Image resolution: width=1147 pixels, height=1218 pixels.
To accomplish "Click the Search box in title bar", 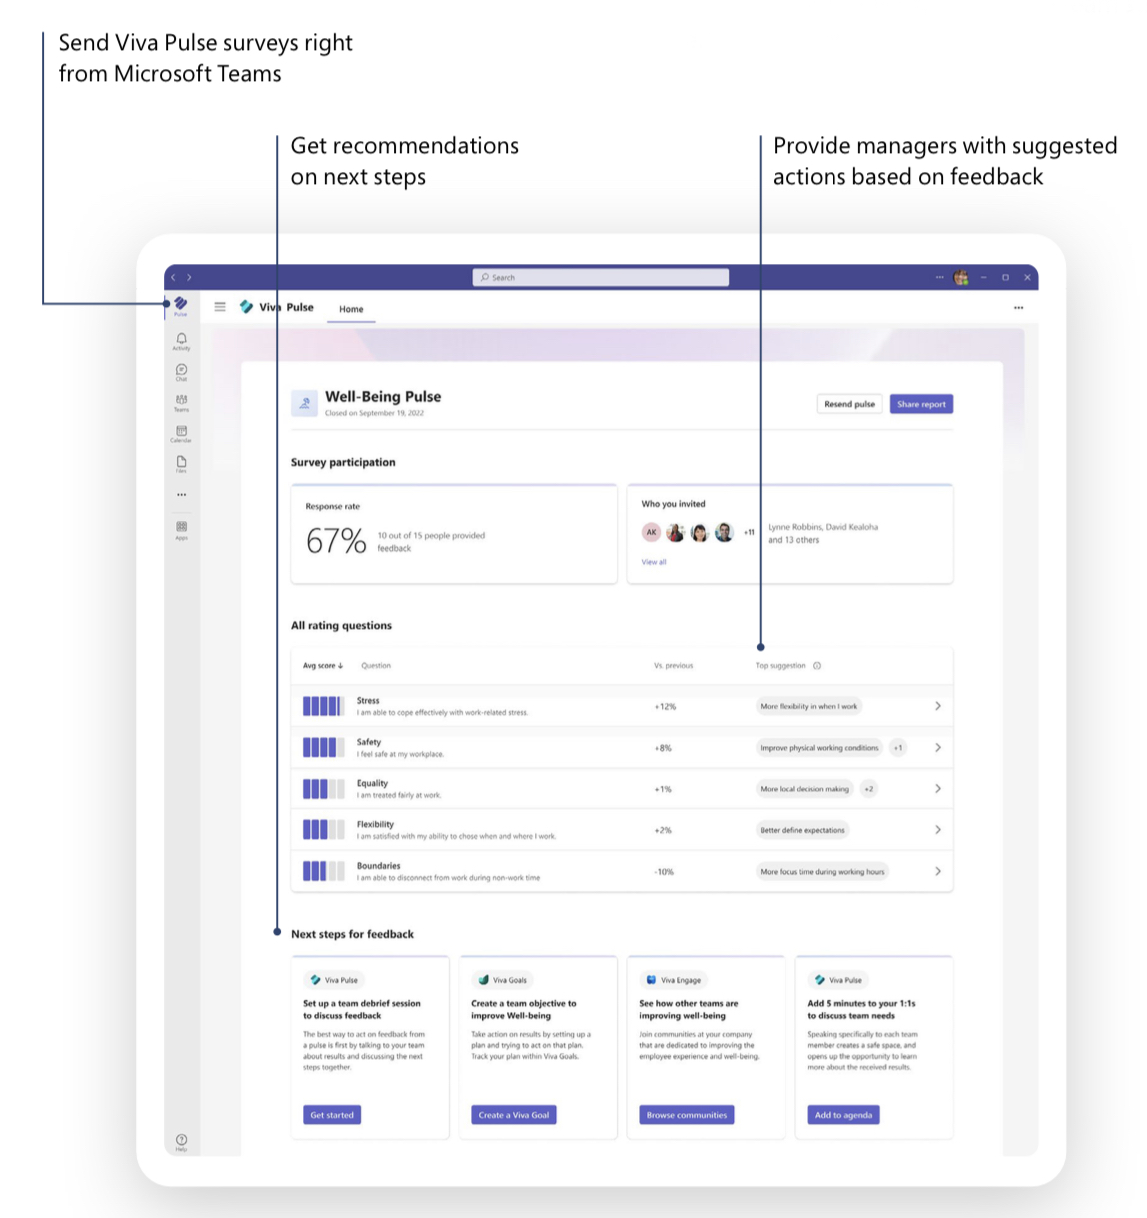I will pos(600,277).
